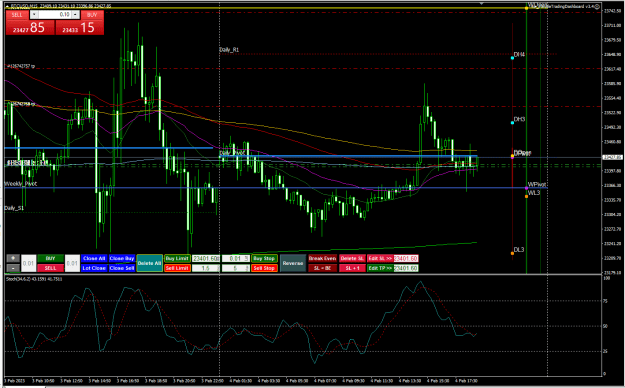Click the chart shift triangle marker at top
Screen dimensions: 625x388
(482, 4)
